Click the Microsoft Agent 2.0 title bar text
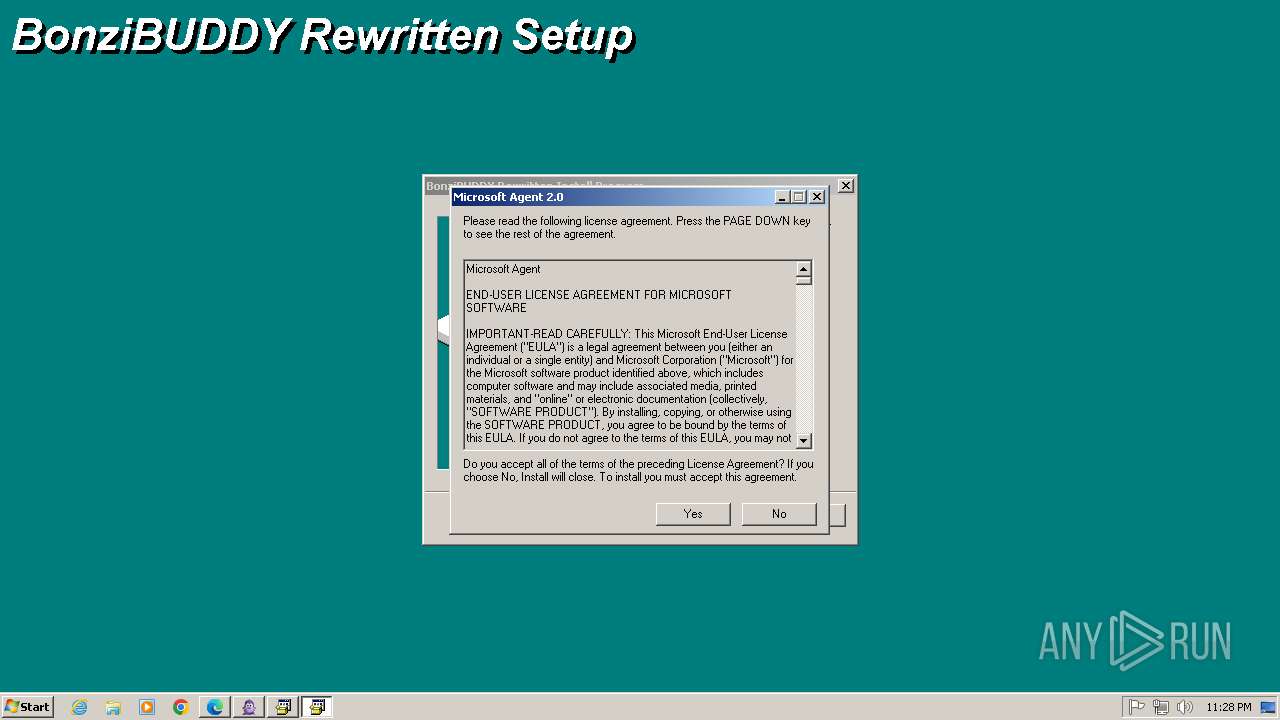This screenshot has width=1280, height=720. tap(508, 197)
